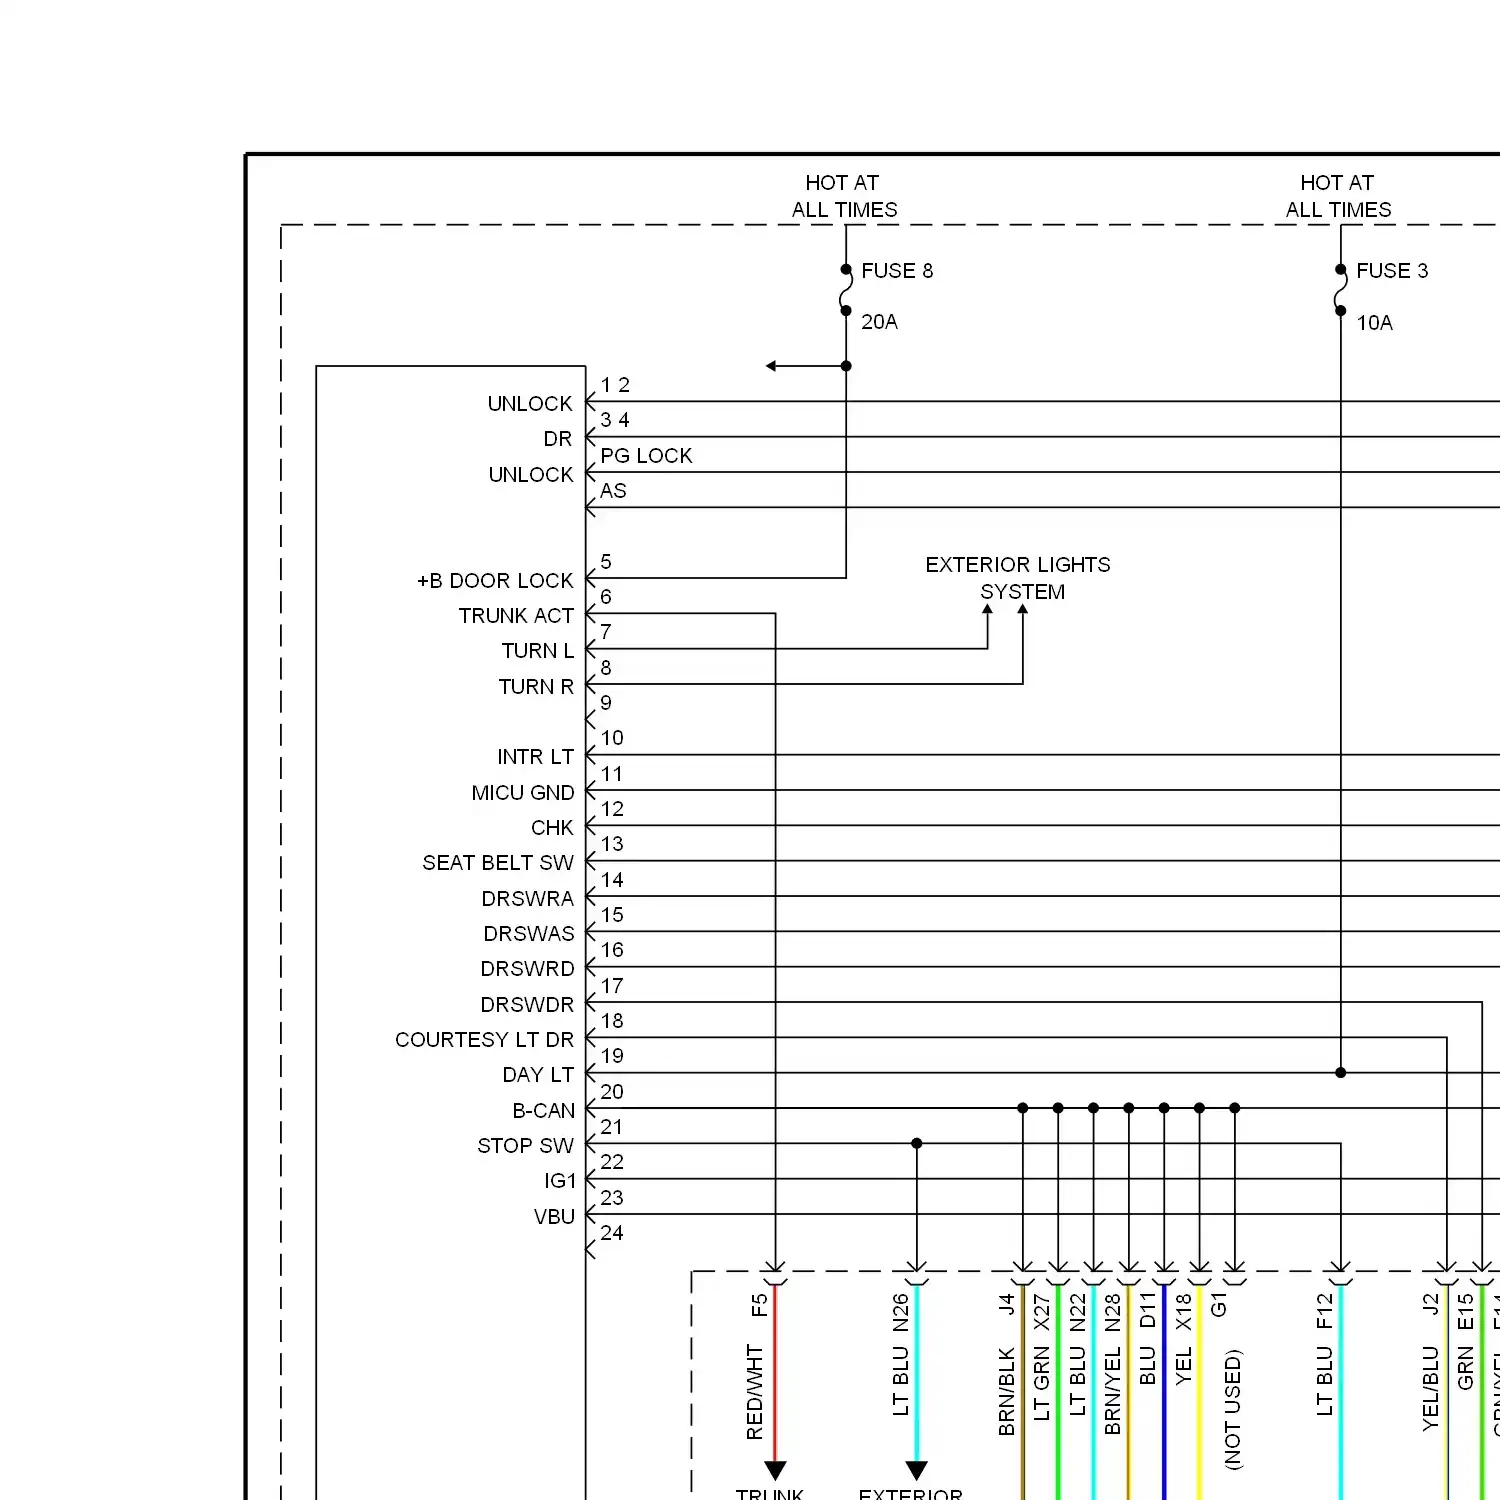This screenshot has width=1500, height=1500.
Task: Click the N26 connector label
Action: click(900, 1313)
